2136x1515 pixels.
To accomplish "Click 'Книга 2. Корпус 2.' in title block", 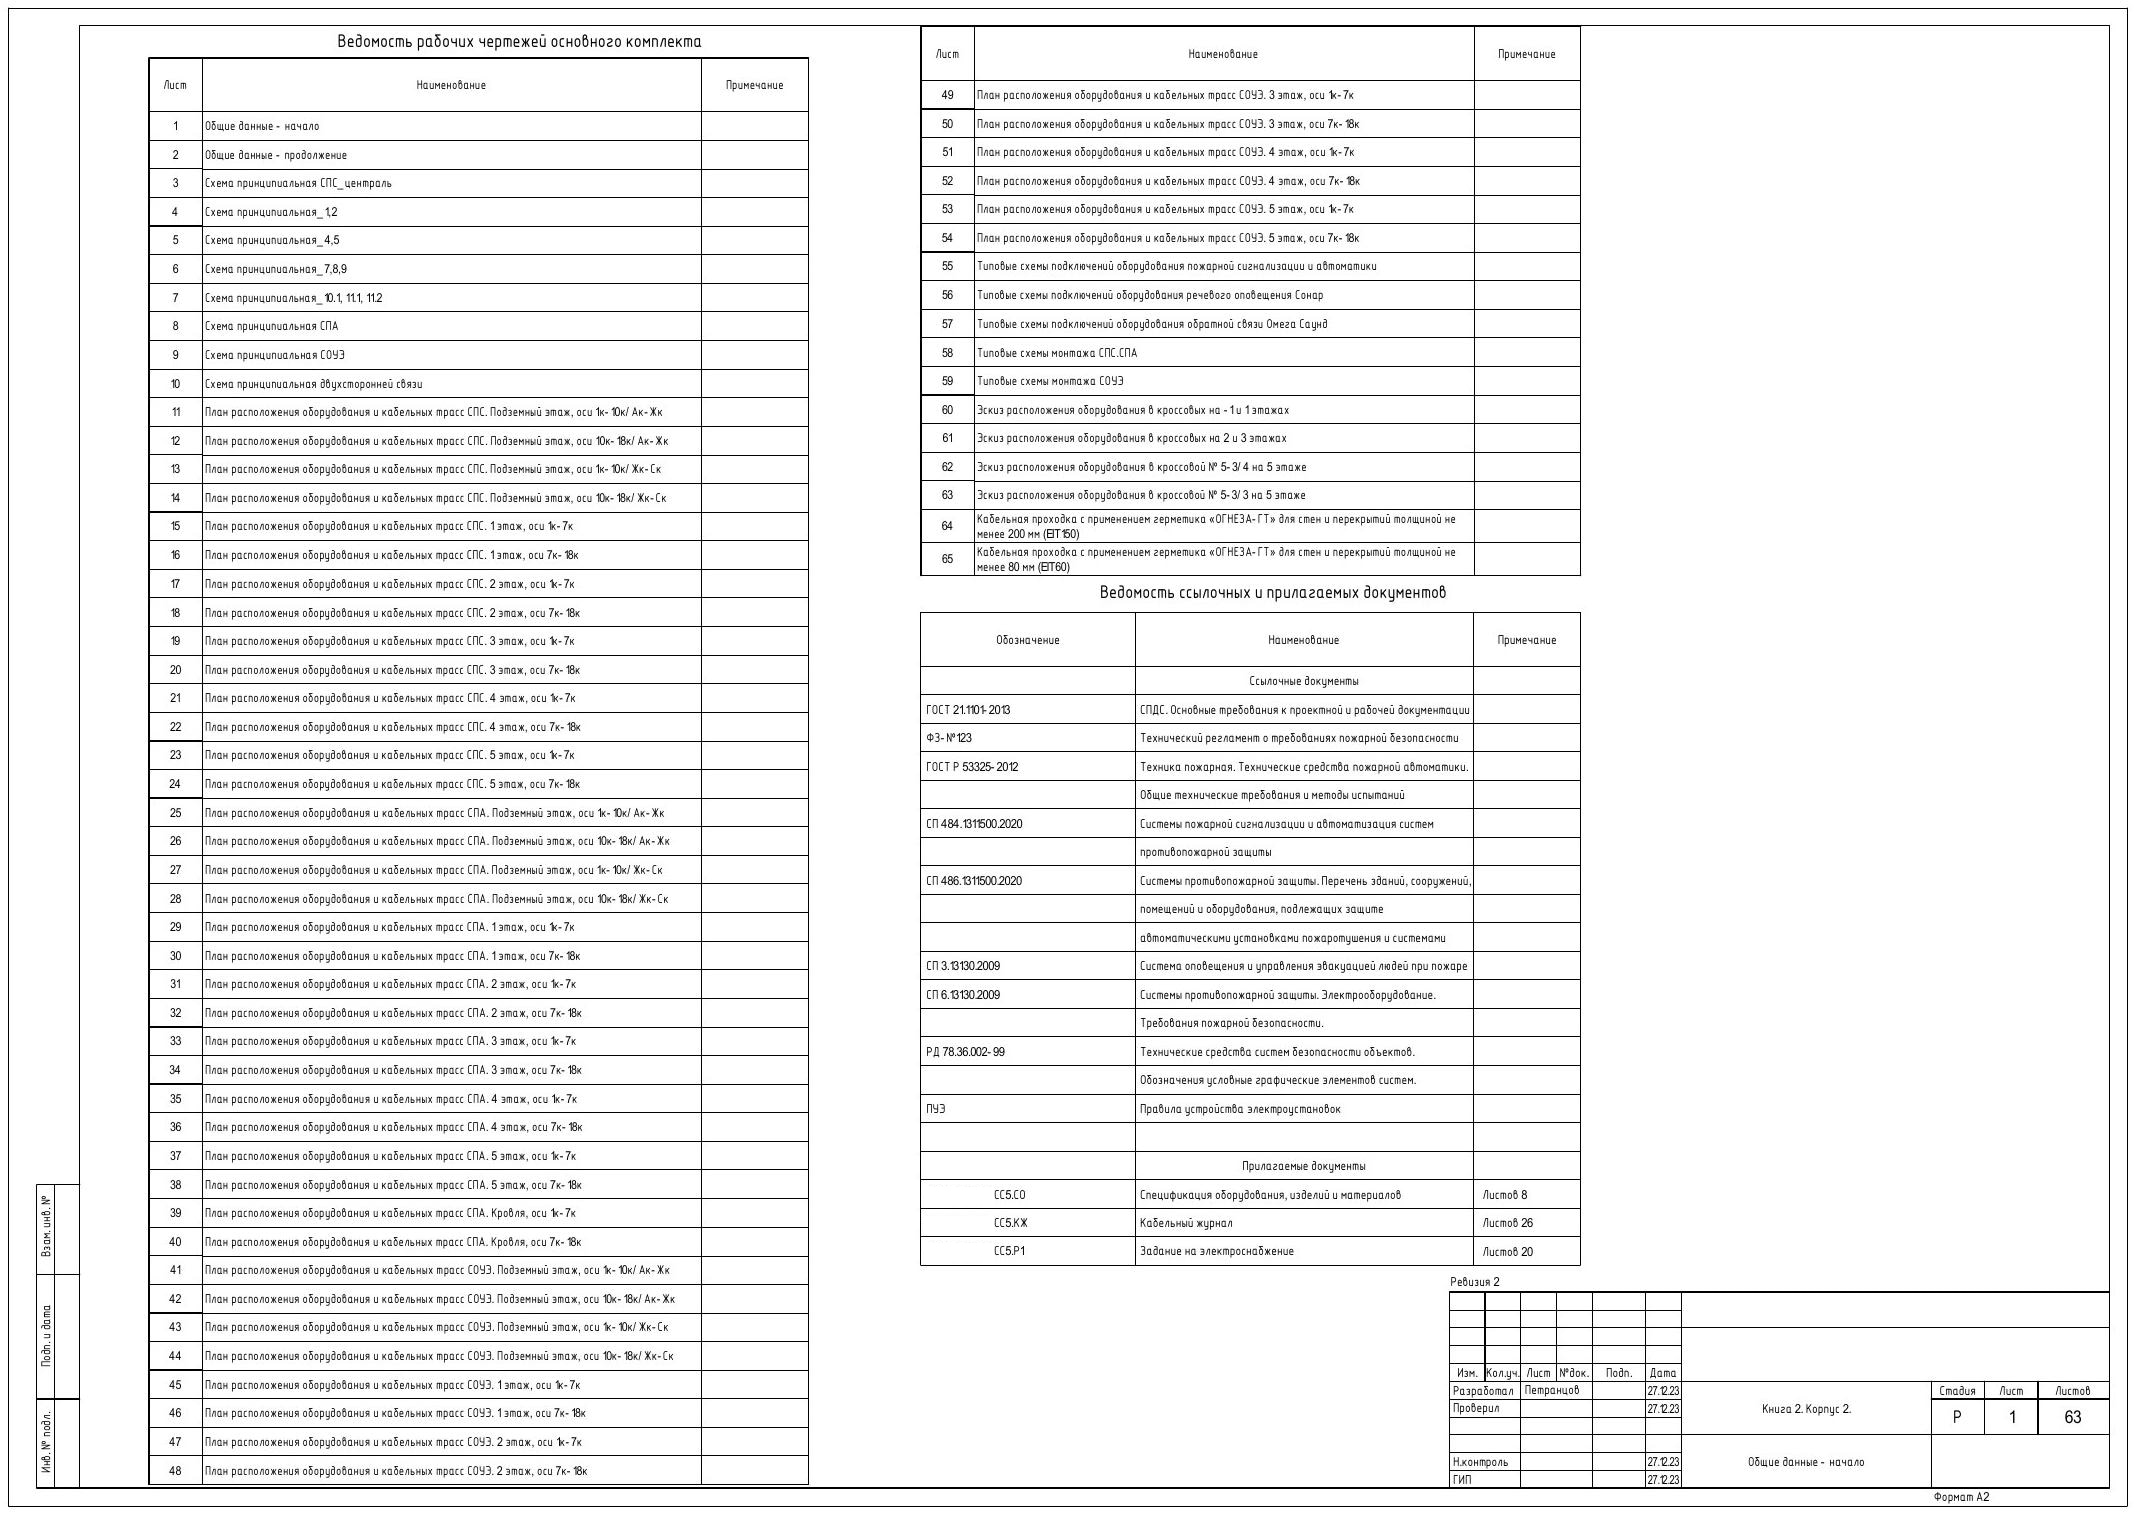I will (x=1806, y=1409).
